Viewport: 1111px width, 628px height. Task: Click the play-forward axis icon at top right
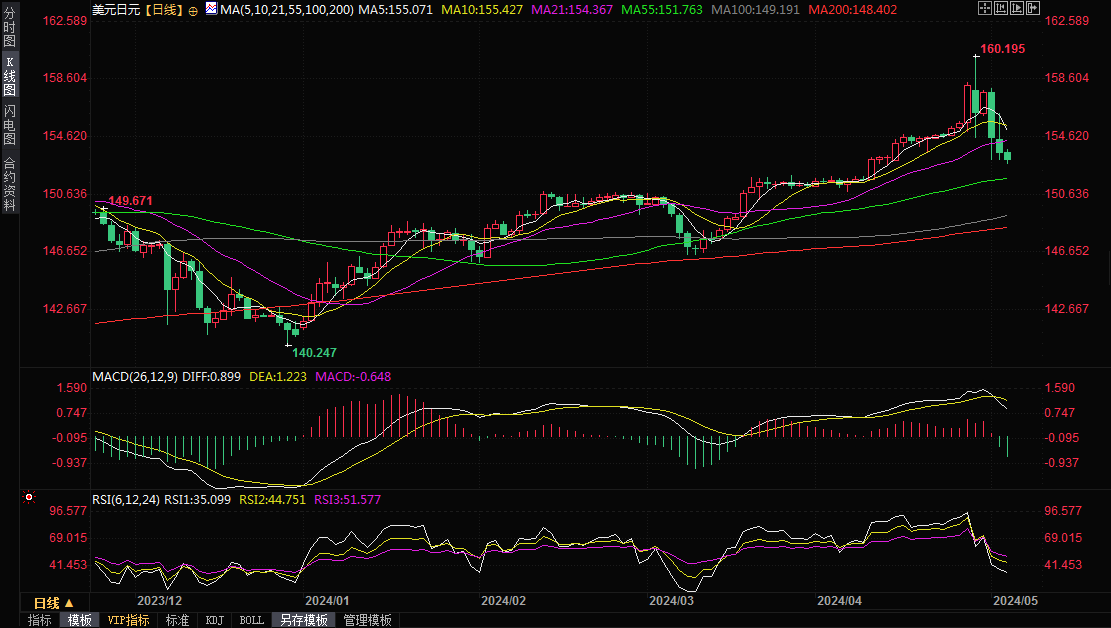click(x=1016, y=9)
